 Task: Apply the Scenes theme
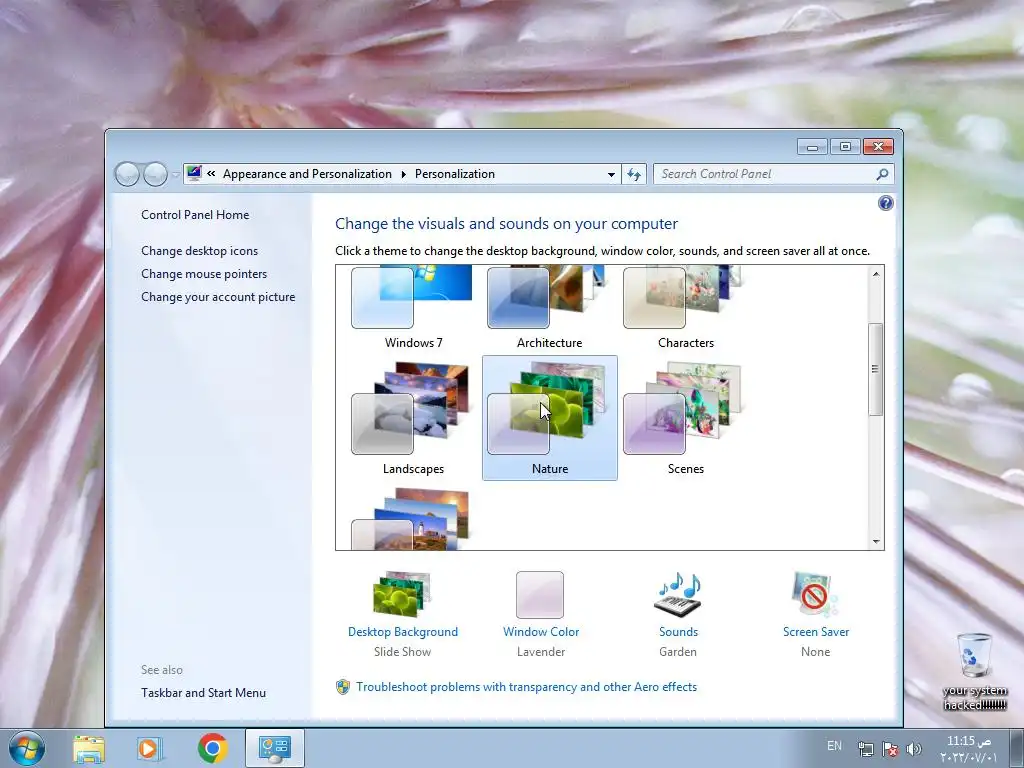click(685, 418)
